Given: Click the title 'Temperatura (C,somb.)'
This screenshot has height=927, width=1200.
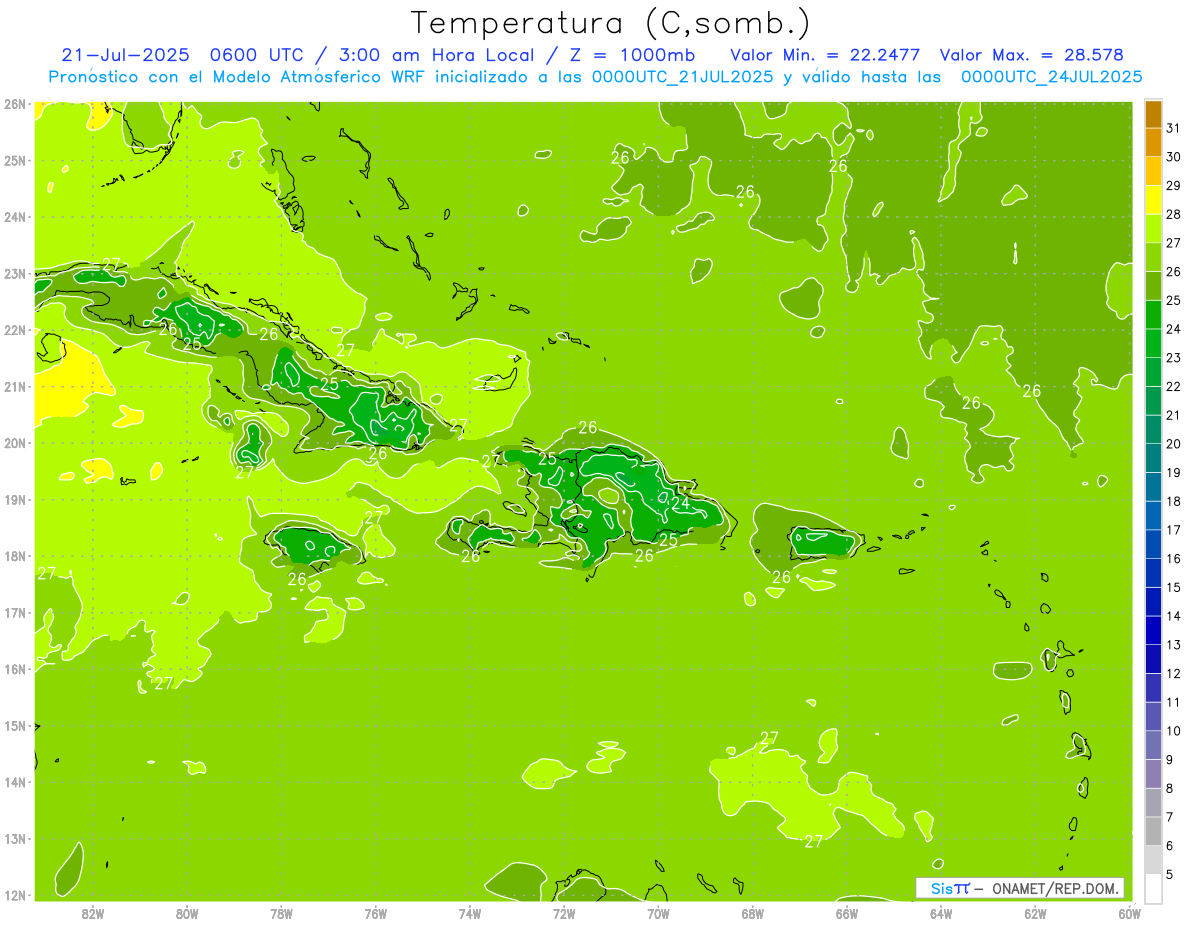Looking at the screenshot, I should click(x=611, y=23).
